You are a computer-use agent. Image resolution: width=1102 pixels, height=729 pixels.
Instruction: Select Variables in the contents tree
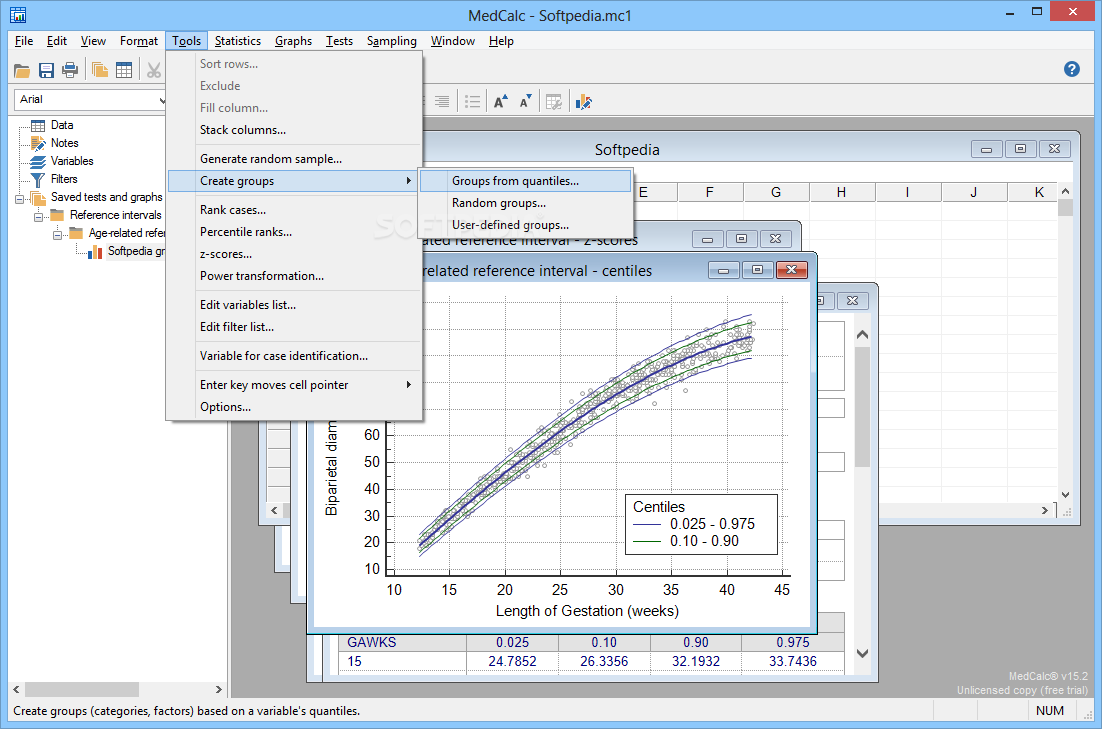(x=72, y=161)
